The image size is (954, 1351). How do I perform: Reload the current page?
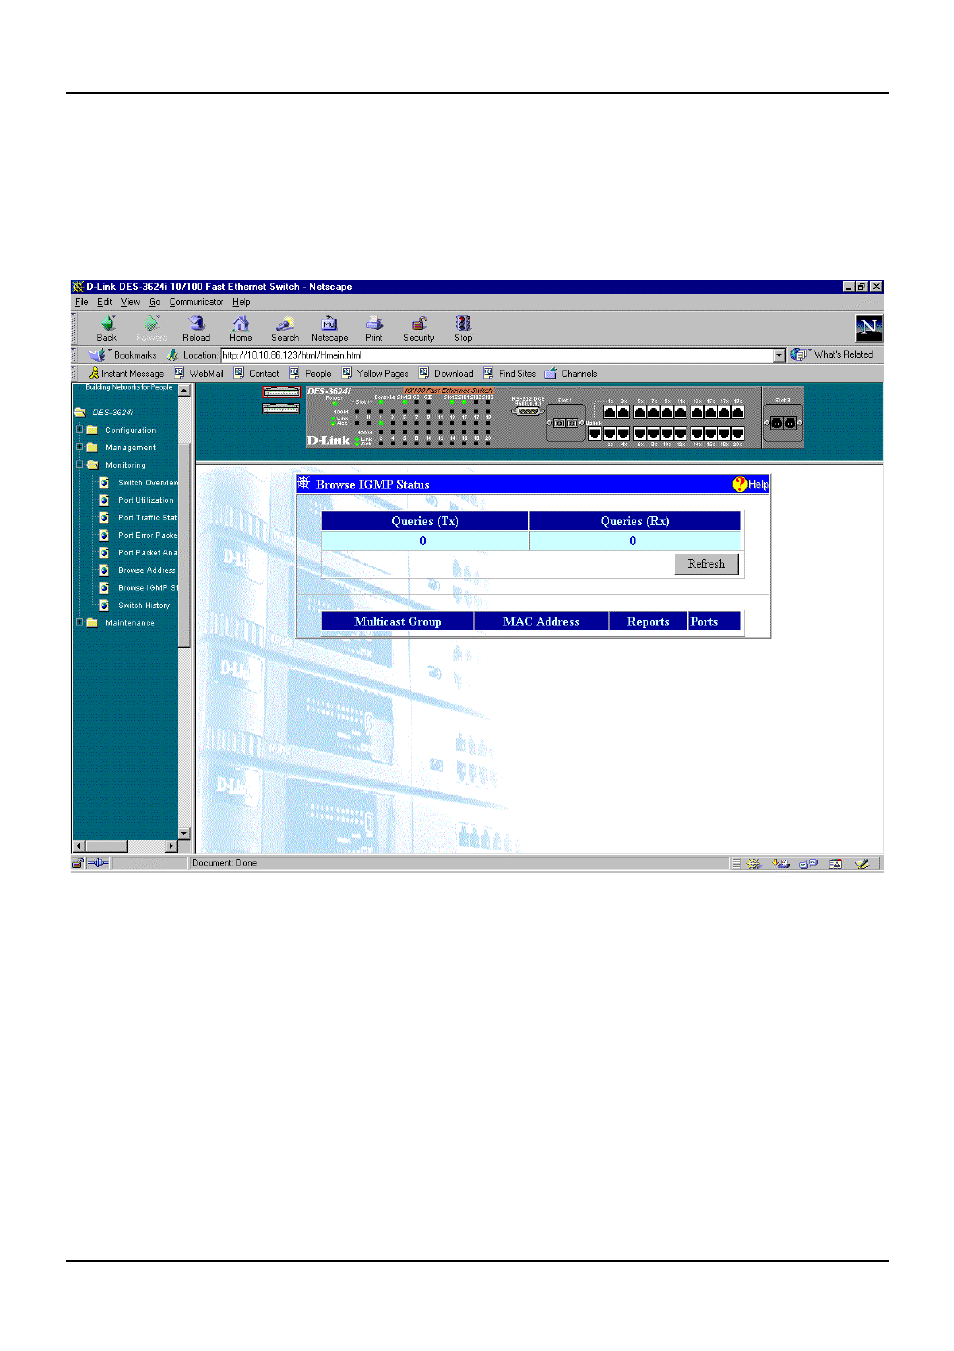click(196, 328)
